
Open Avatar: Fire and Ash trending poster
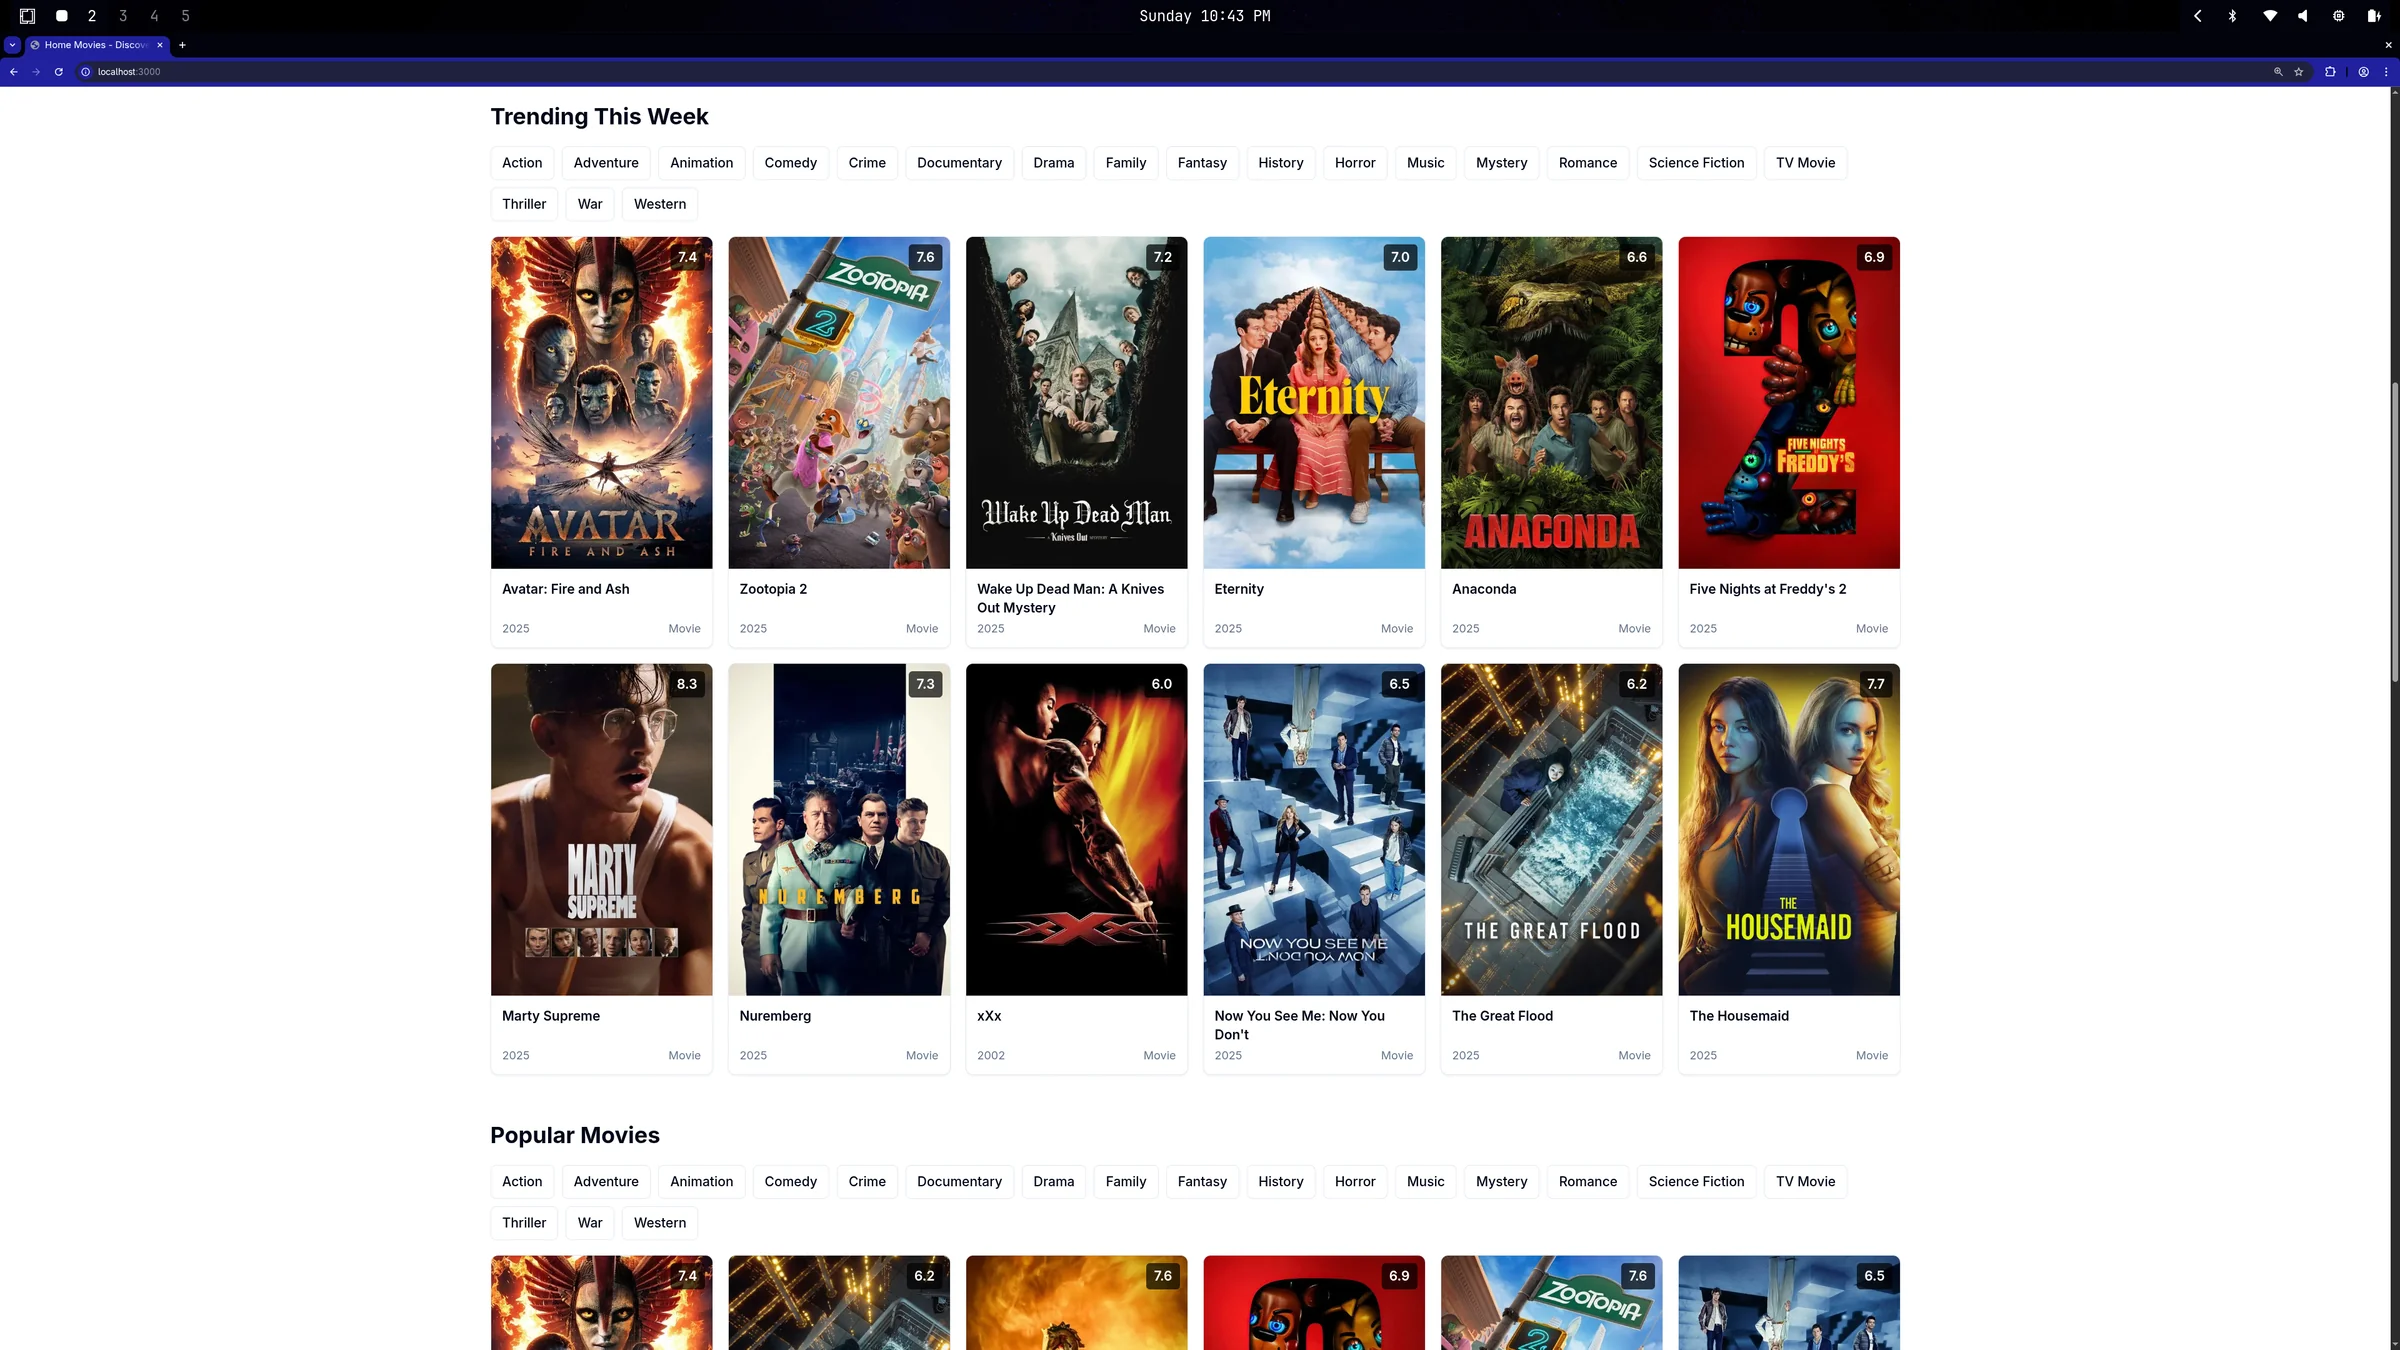pos(602,403)
